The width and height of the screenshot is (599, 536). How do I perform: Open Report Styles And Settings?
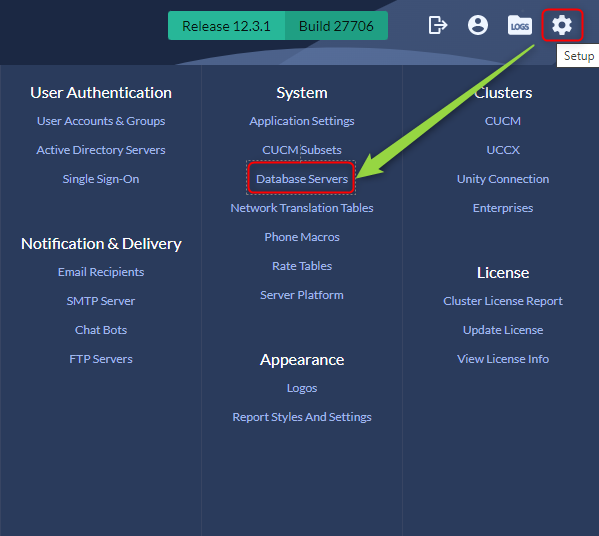(302, 417)
